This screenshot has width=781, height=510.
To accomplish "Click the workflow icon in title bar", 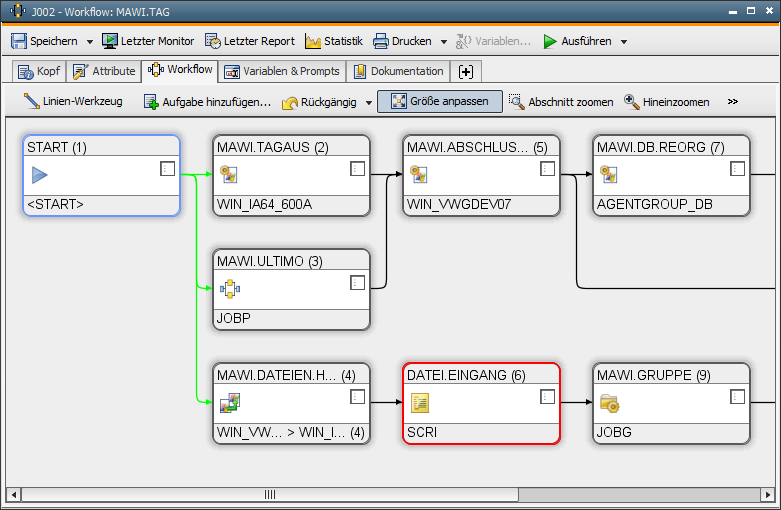I will (17, 11).
